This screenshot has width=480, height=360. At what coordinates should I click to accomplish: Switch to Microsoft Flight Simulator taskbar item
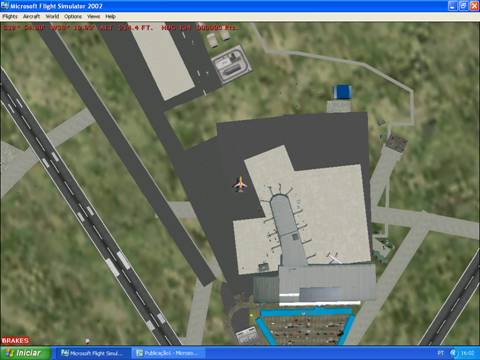92,353
